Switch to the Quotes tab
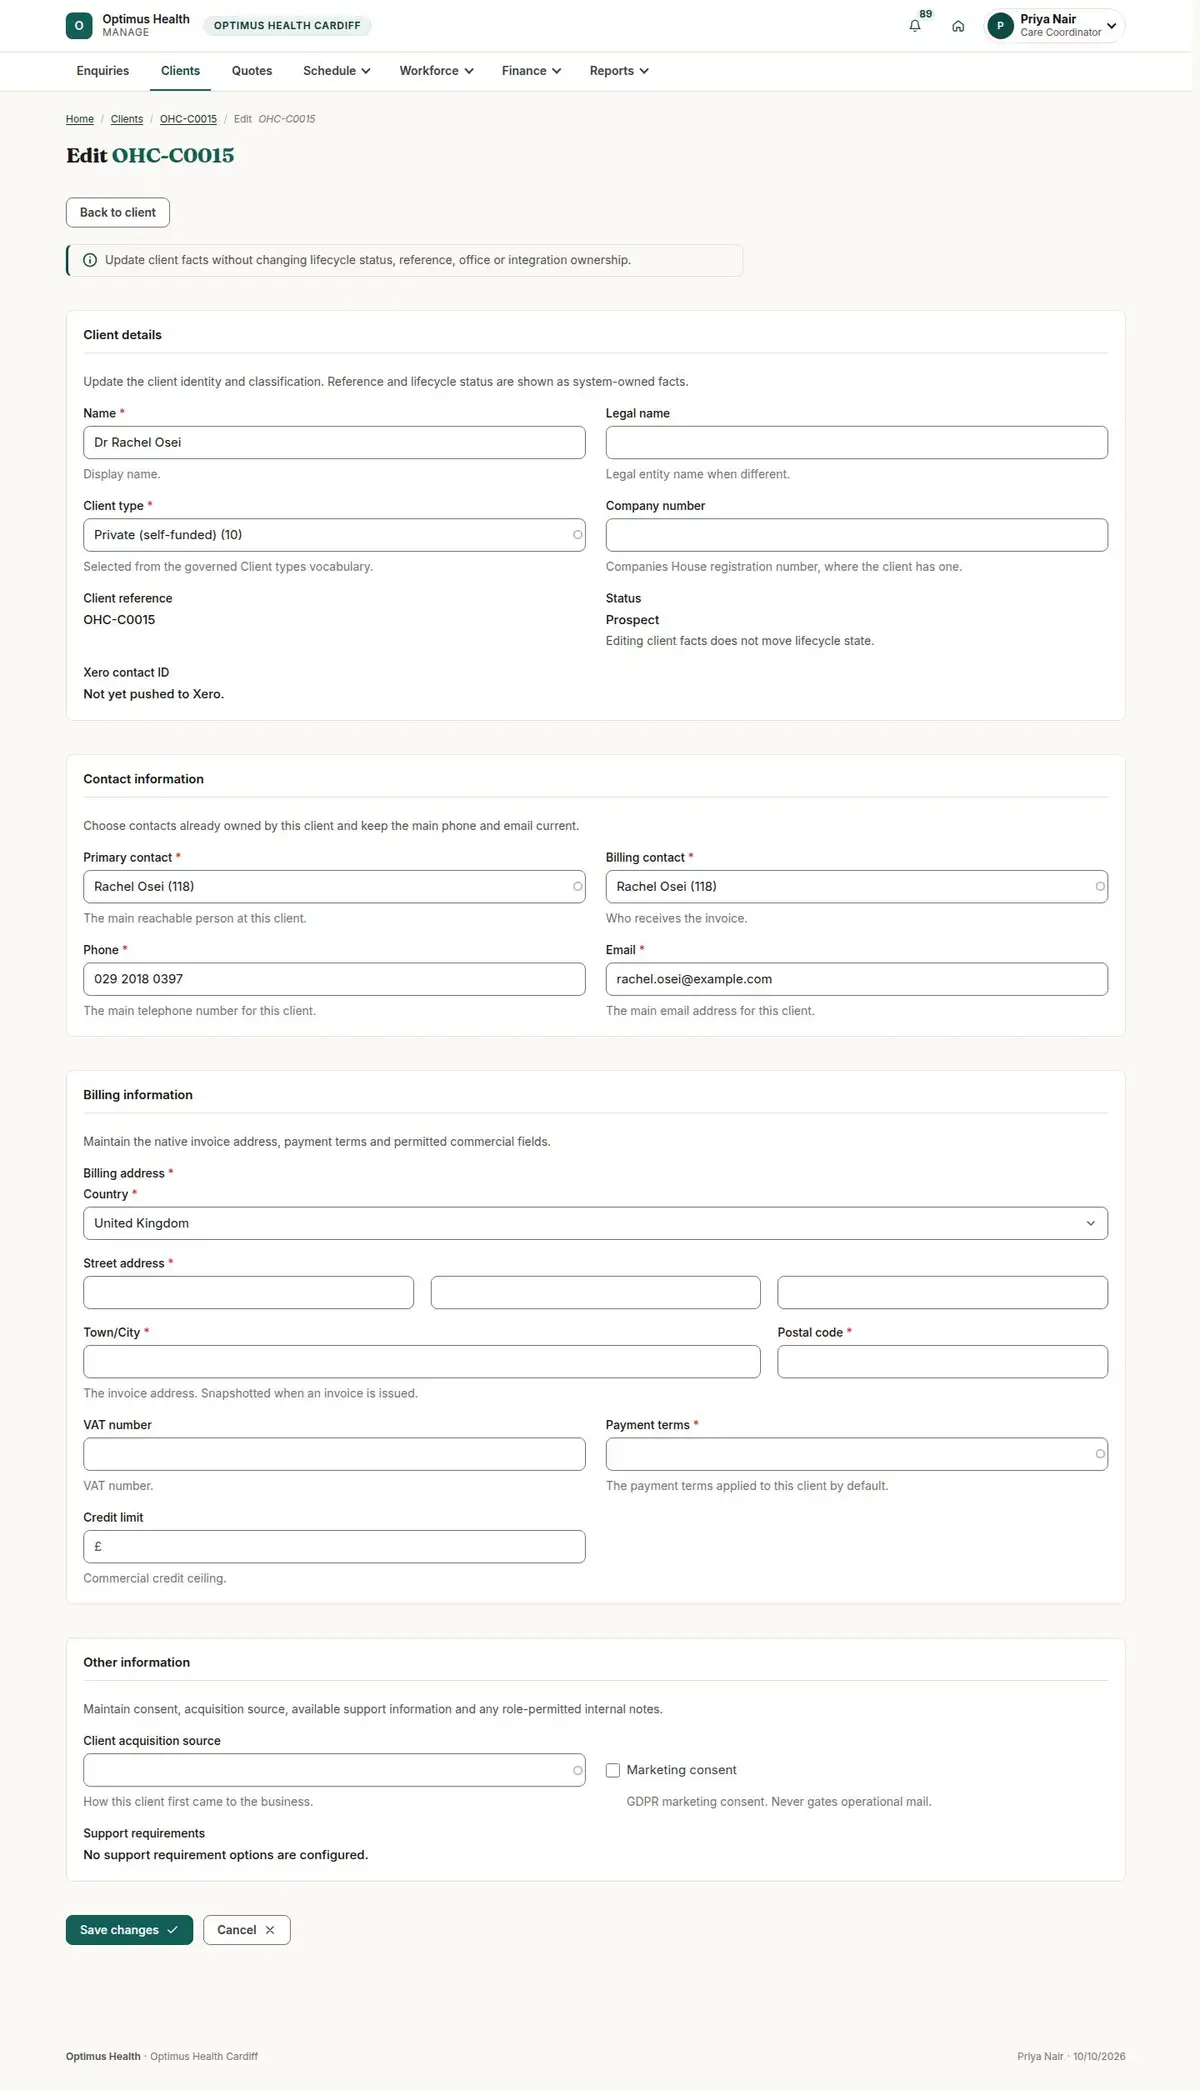Screen dimensions: 1200x2090 click(252, 71)
